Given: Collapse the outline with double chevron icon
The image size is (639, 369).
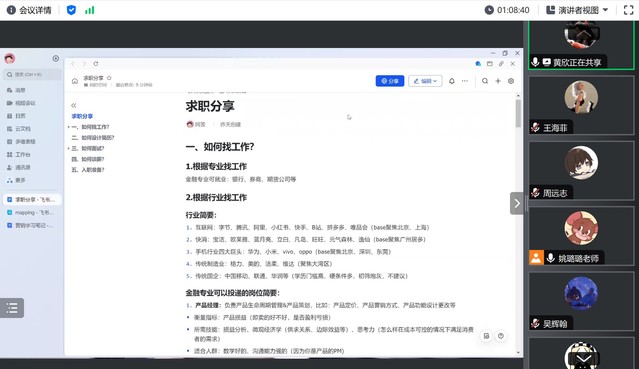Looking at the screenshot, I should pos(73,106).
